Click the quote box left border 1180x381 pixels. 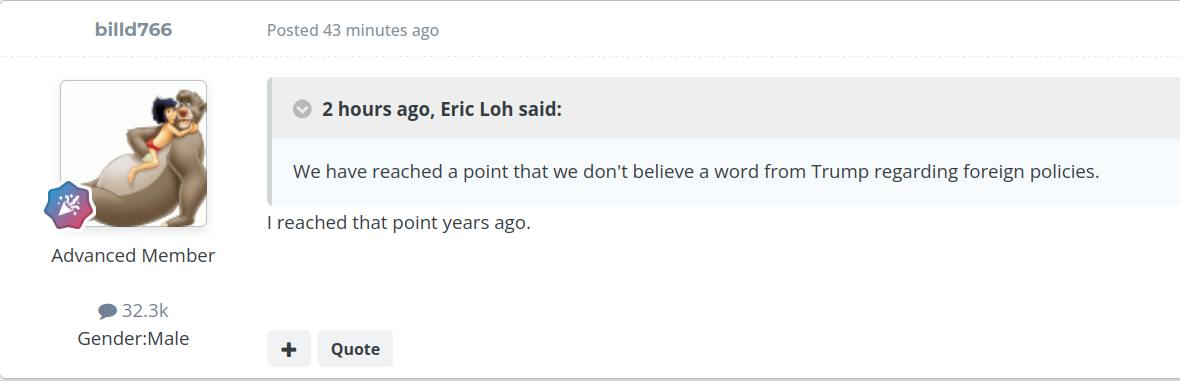[269, 142]
